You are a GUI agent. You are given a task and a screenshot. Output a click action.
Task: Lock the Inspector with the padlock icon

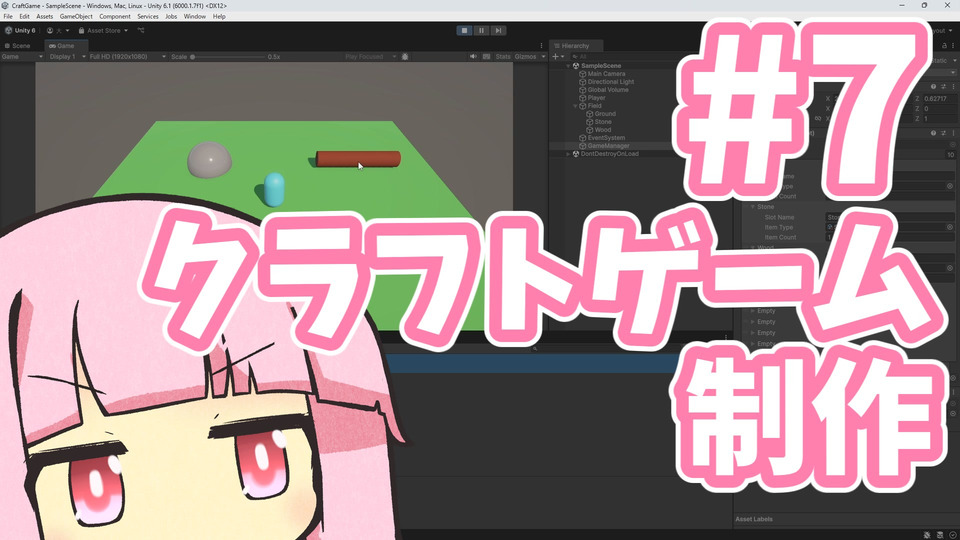coord(944,45)
